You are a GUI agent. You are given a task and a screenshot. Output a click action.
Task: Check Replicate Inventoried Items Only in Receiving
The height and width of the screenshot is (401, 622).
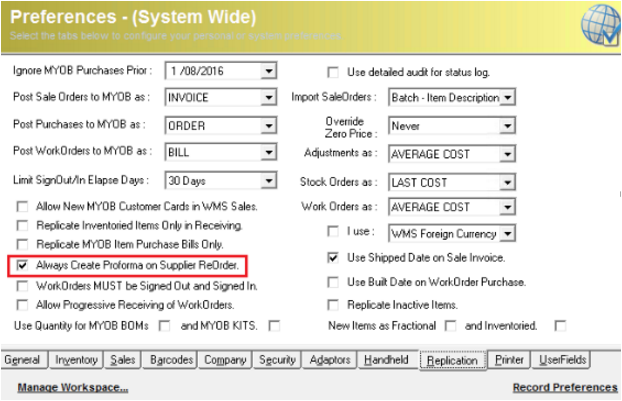tap(22, 226)
